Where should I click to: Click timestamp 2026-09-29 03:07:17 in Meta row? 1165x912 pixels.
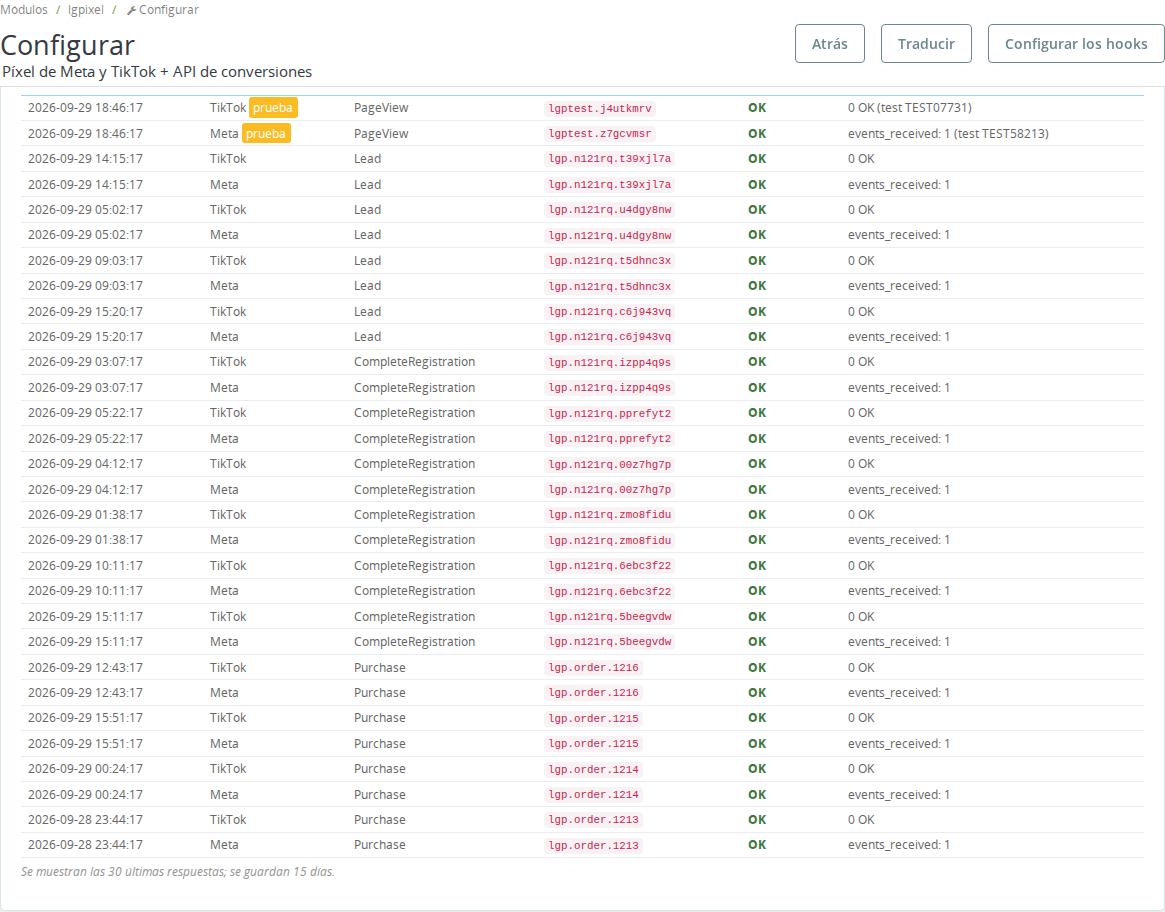point(85,388)
